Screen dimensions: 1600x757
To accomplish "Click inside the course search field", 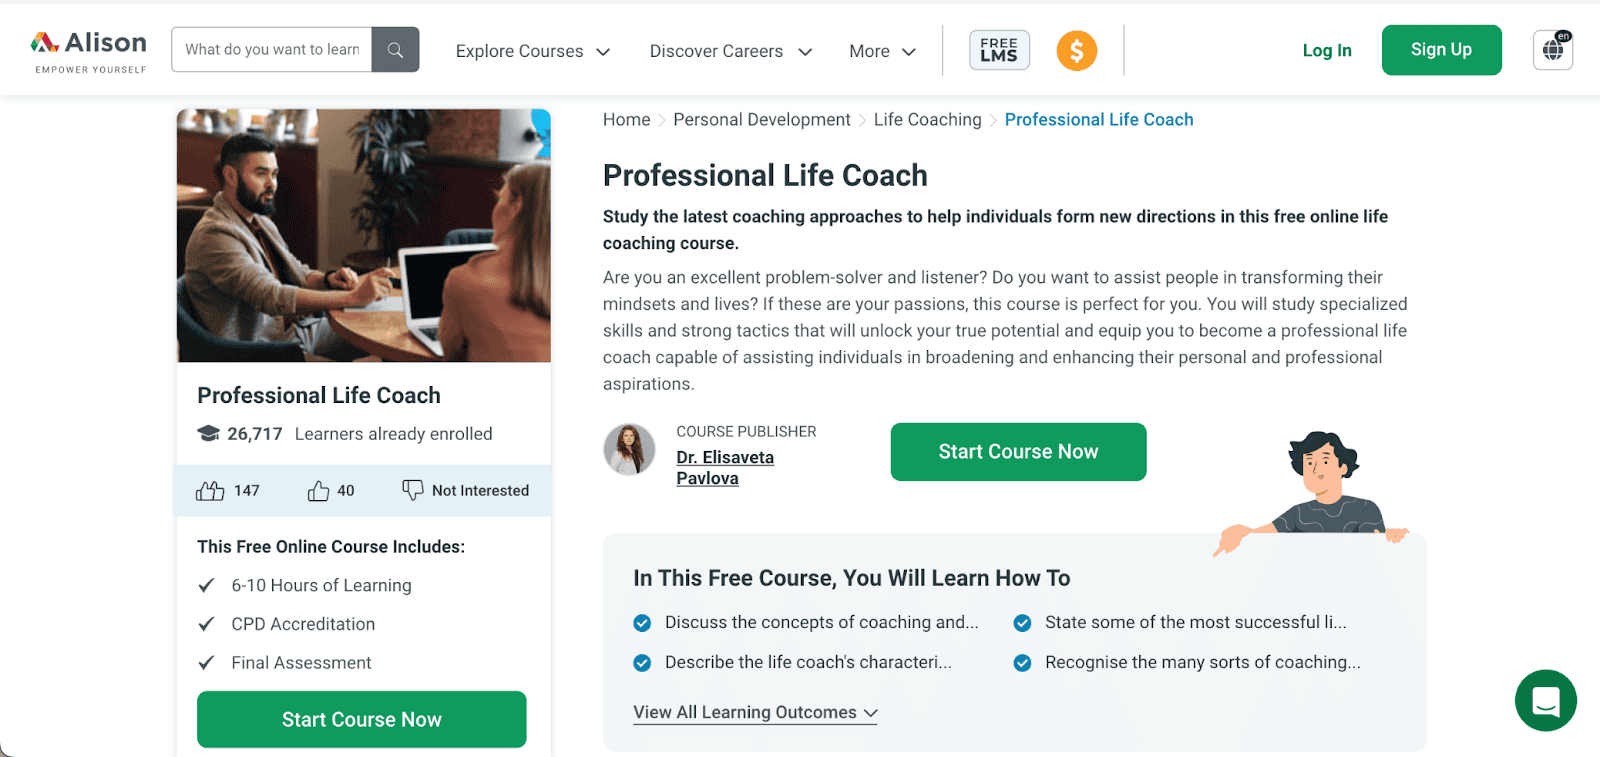I will click(270, 49).
